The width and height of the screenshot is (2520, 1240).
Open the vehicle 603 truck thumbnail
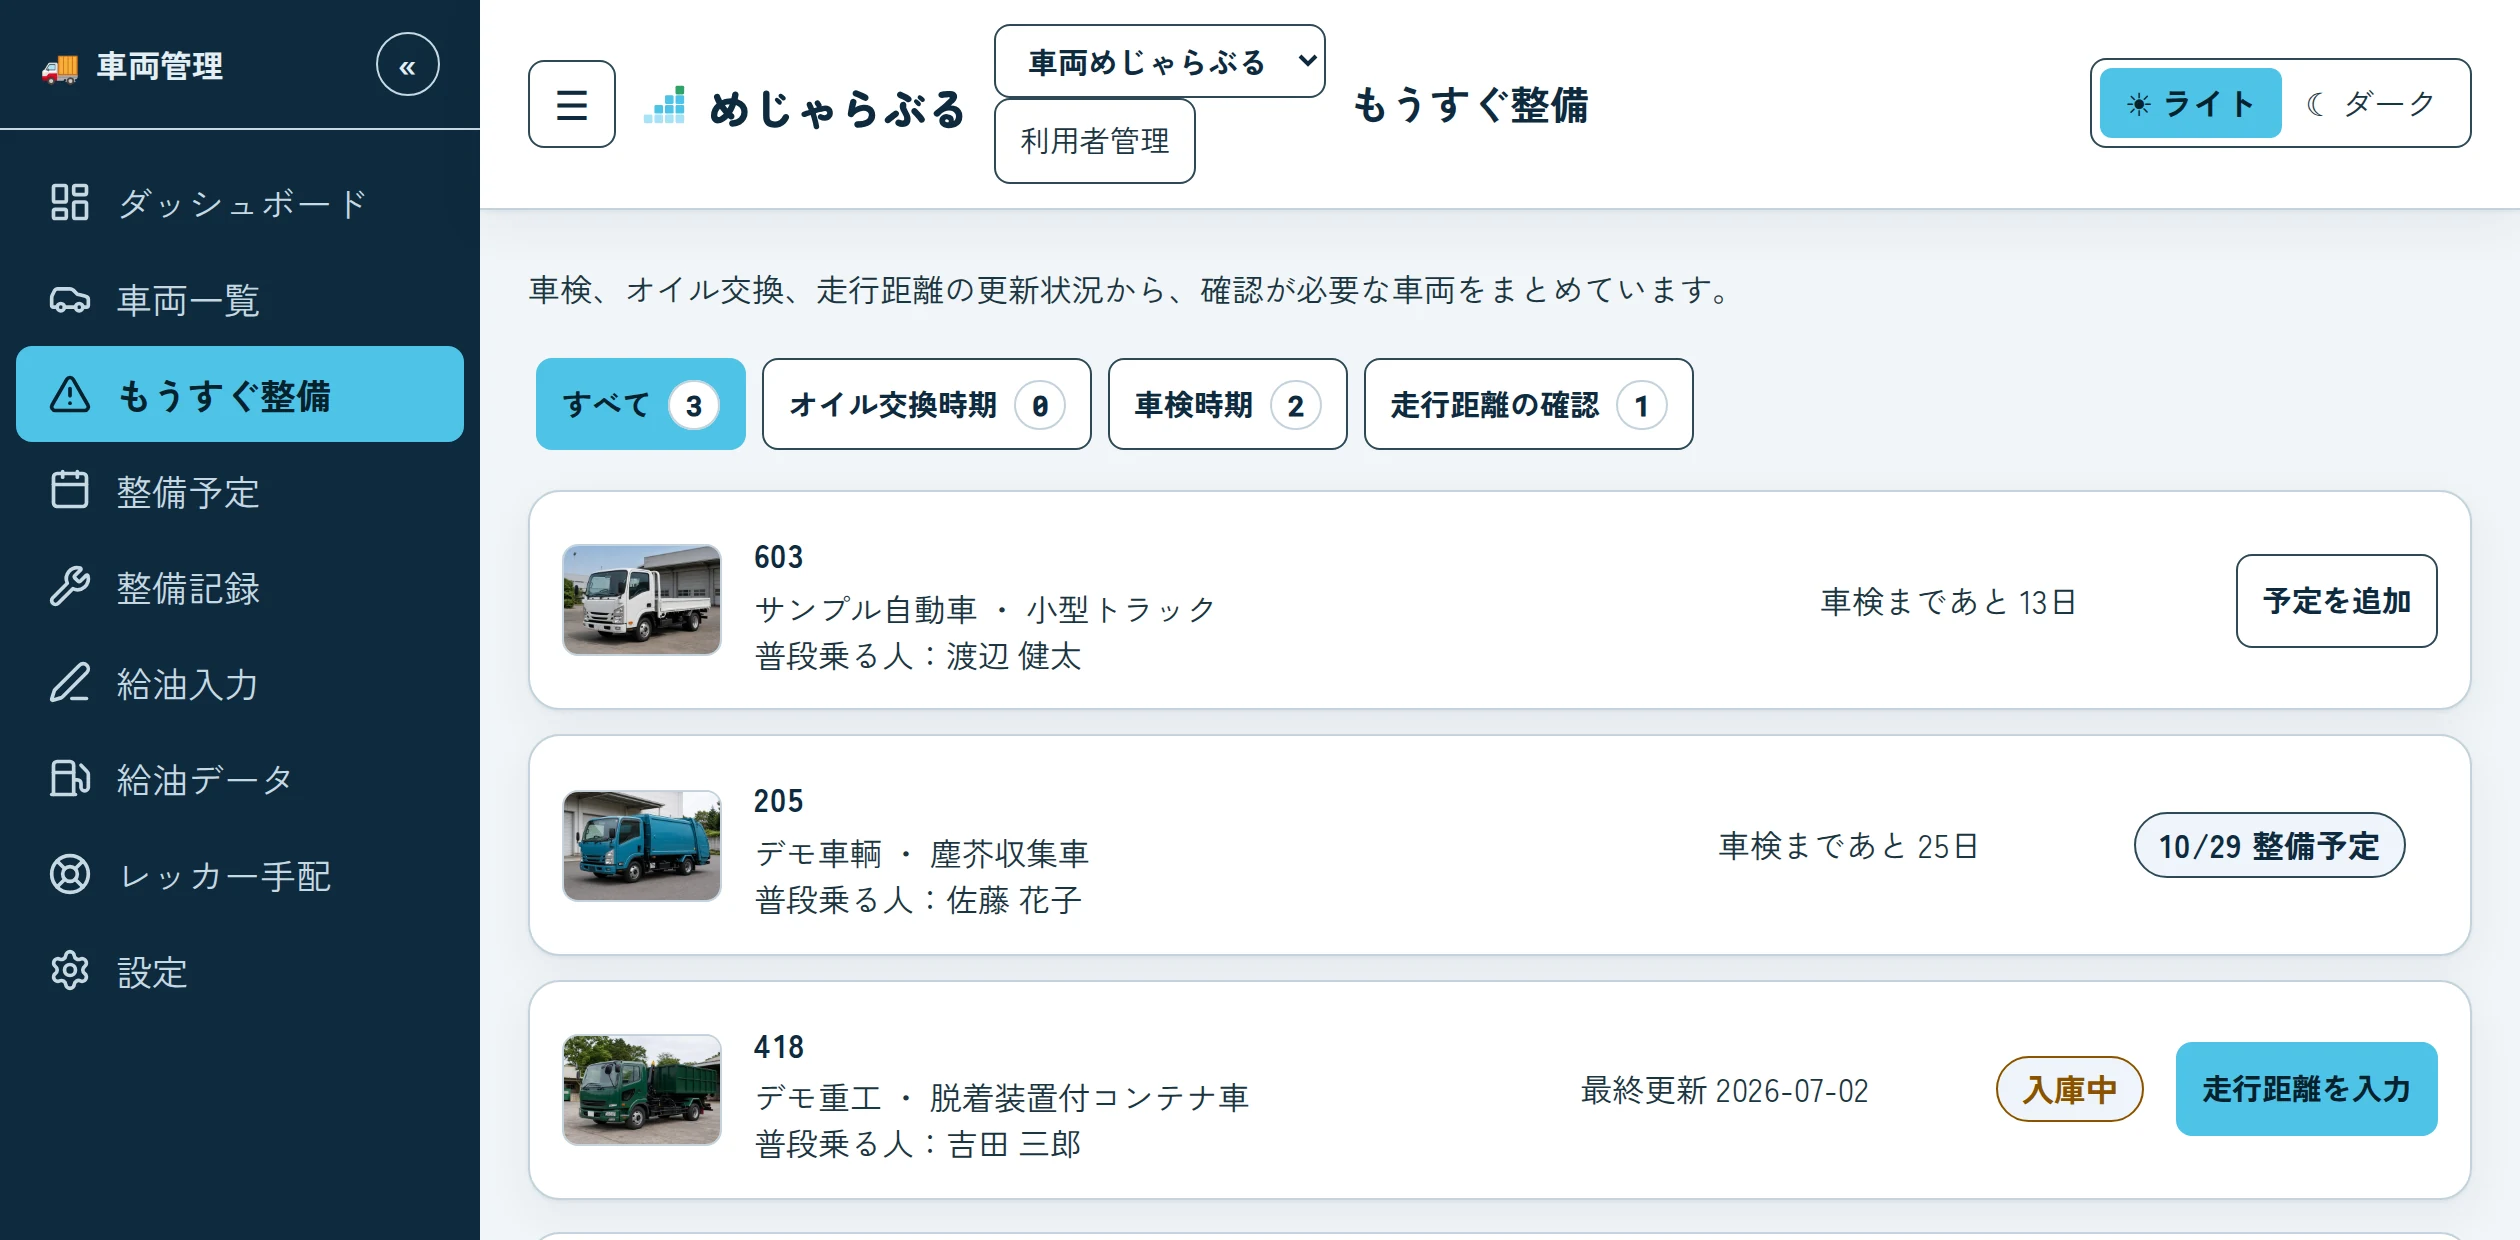pyautogui.click(x=642, y=600)
